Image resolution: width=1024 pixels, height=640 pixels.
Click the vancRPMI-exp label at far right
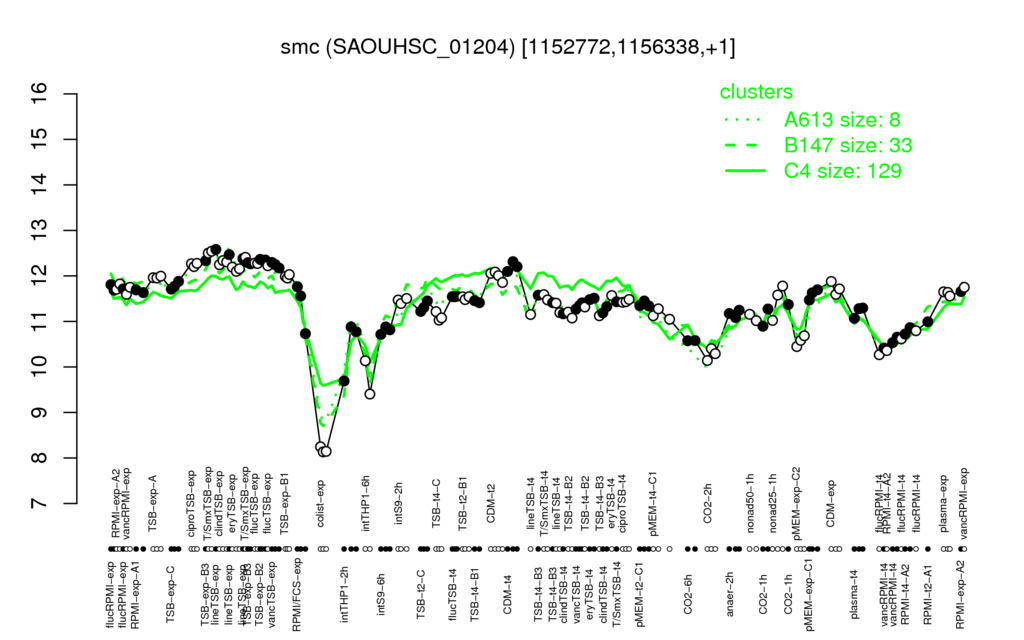click(964, 503)
